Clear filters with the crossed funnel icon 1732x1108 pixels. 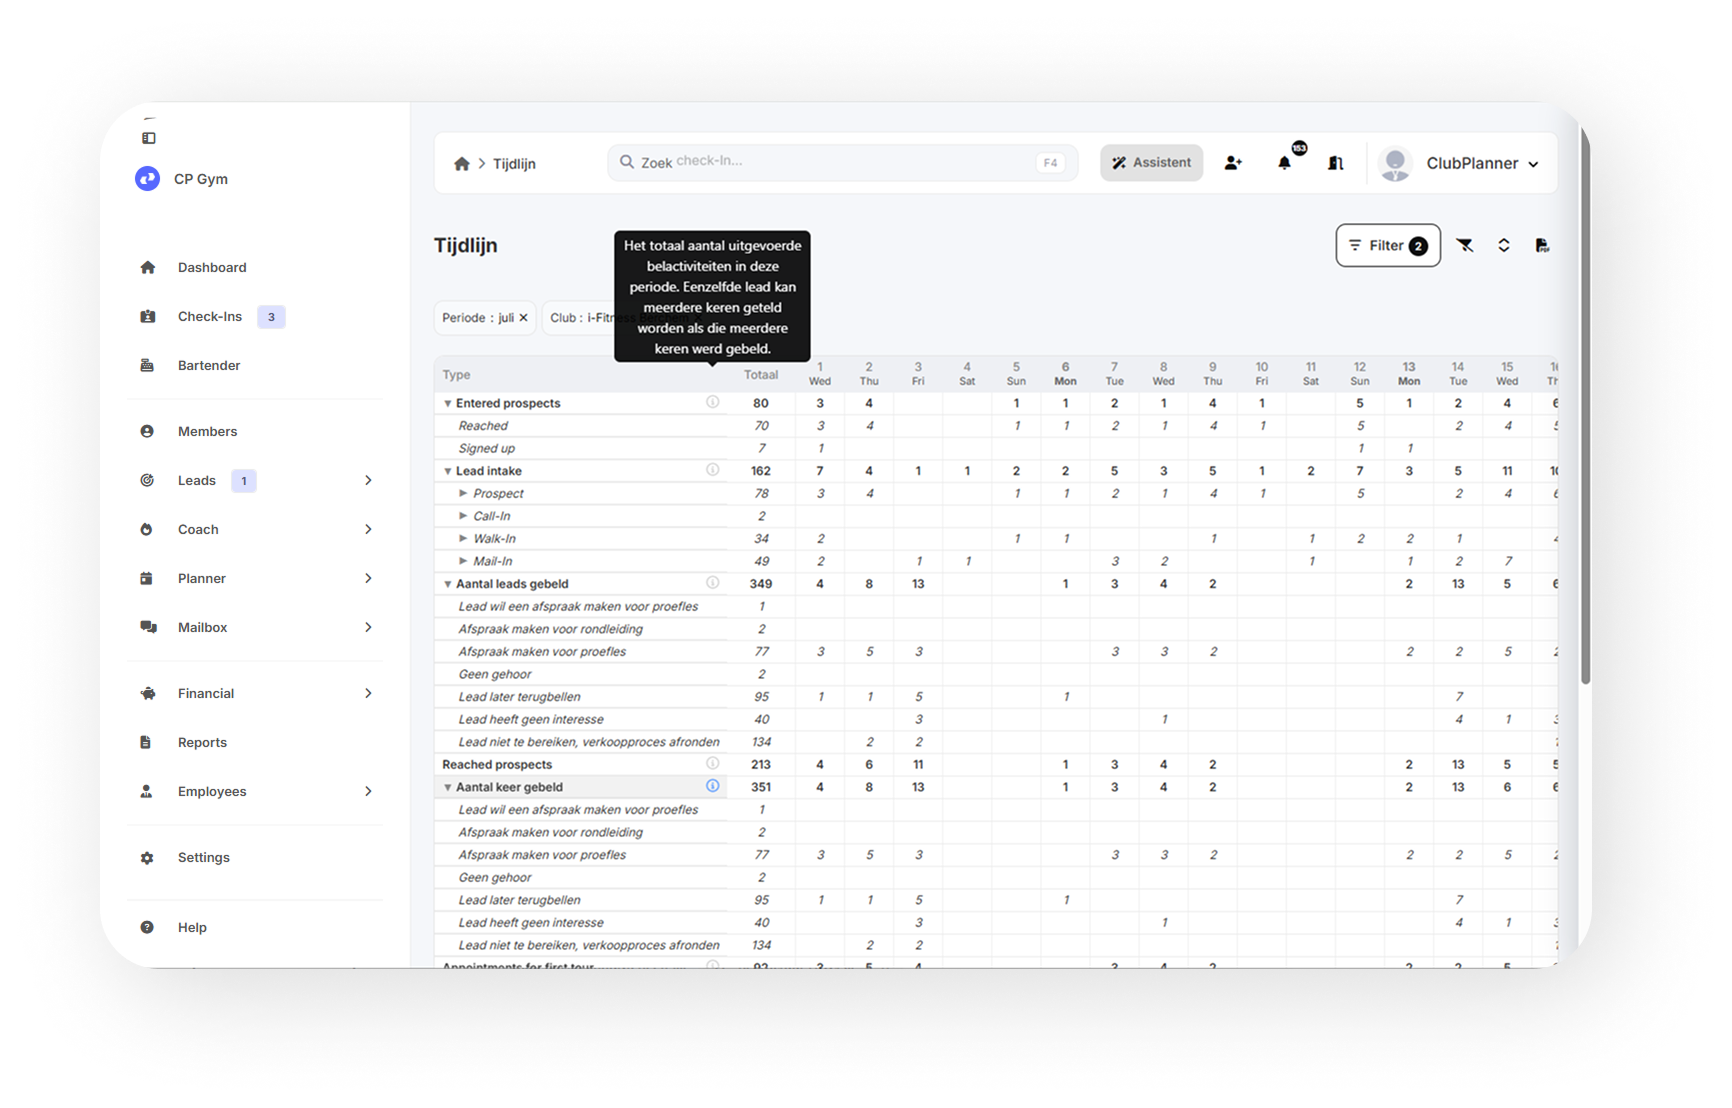[x=1465, y=245]
